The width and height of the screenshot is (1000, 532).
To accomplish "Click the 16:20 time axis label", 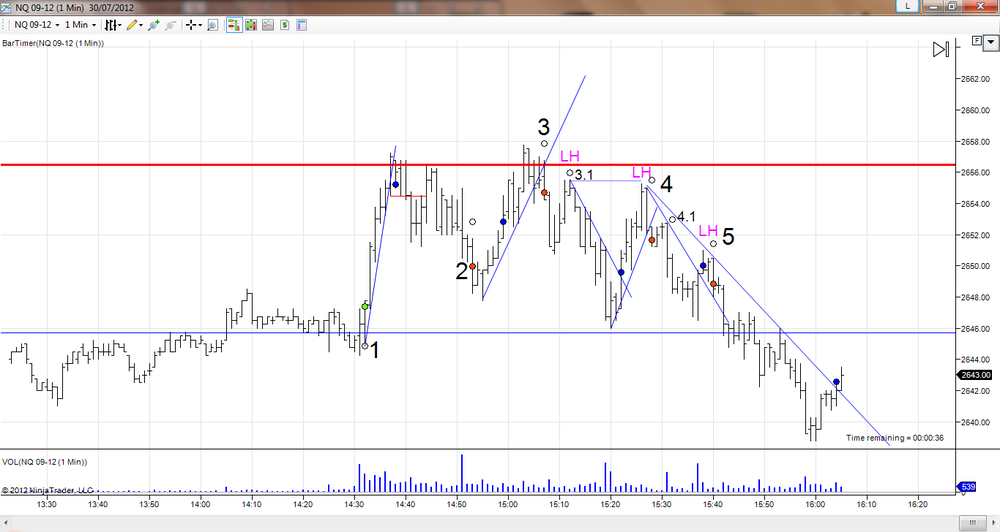I will [x=918, y=505].
